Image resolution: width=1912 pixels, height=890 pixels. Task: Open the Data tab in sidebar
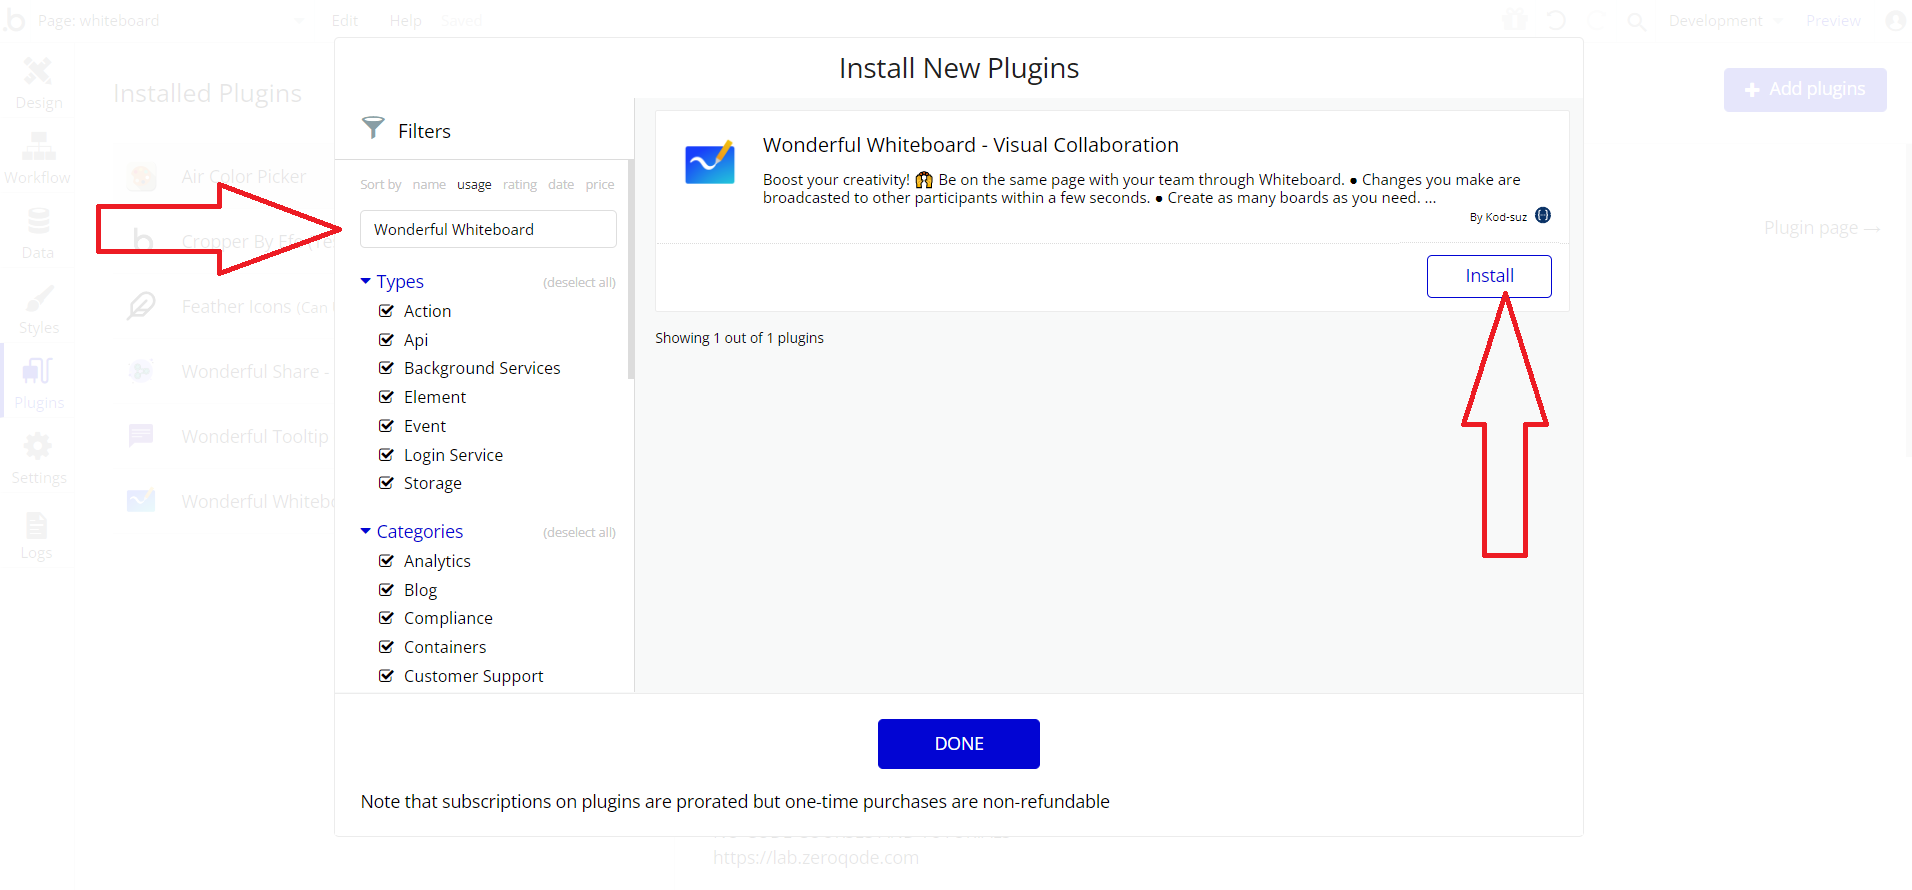click(38, 233)
